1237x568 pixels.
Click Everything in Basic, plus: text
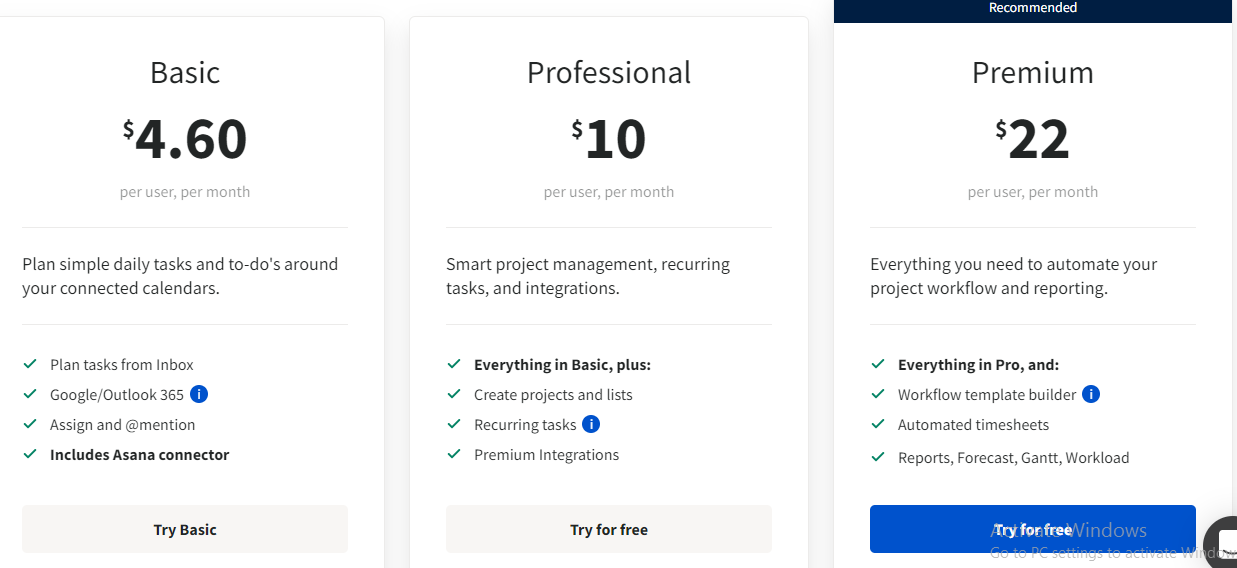[x=562, y=365]
